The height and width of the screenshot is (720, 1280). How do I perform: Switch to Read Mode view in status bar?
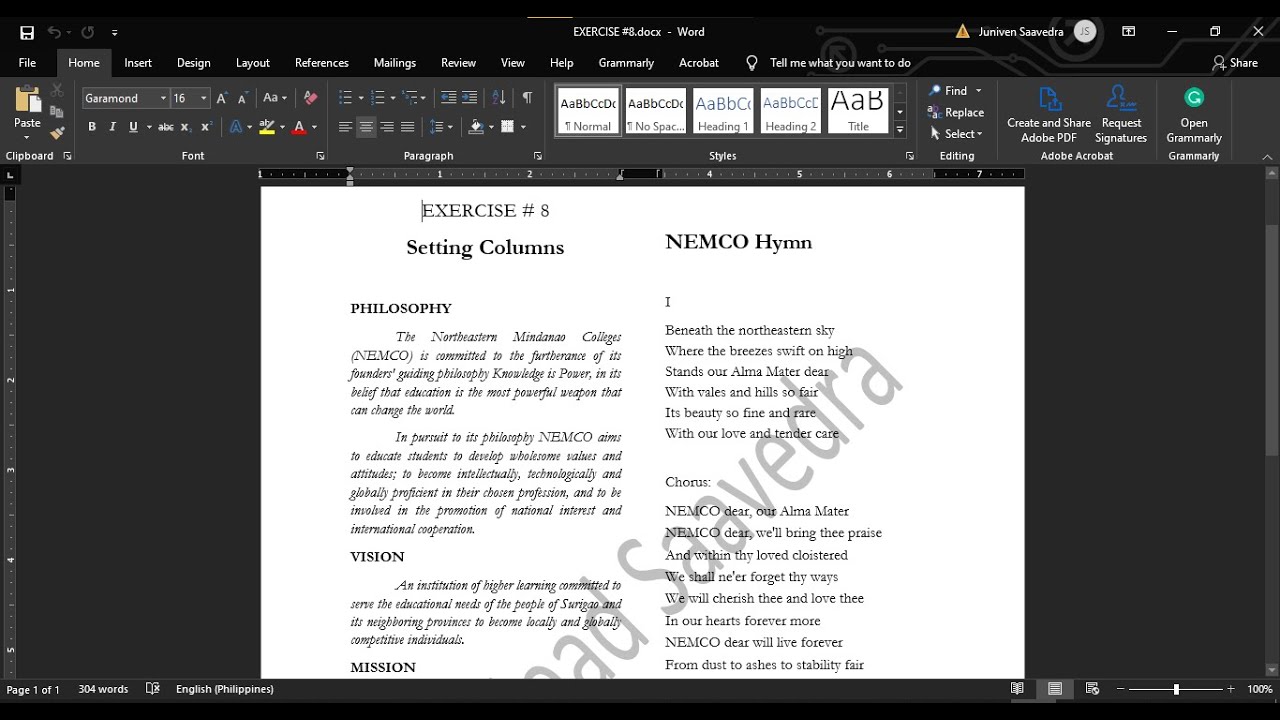[1017, 689]
